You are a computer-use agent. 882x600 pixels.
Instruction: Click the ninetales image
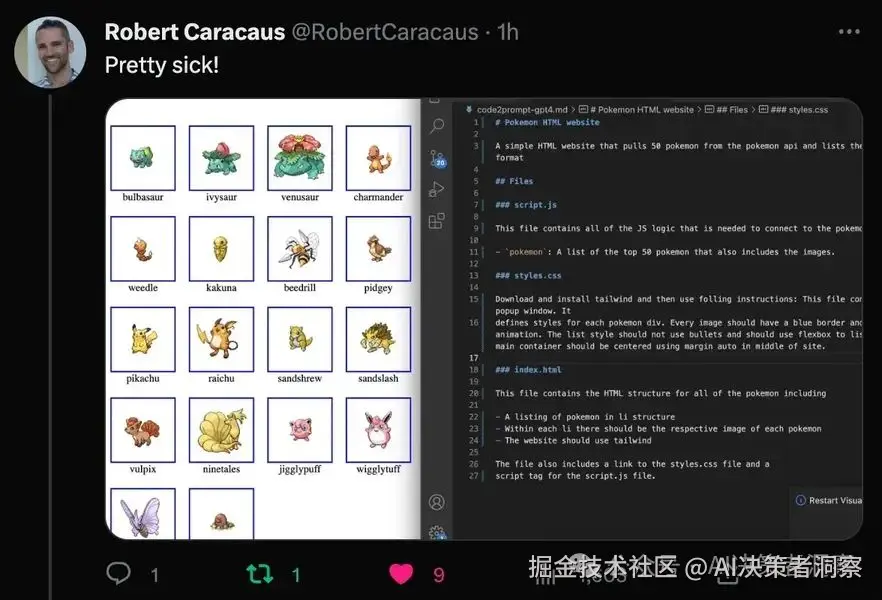click(221, 430)
